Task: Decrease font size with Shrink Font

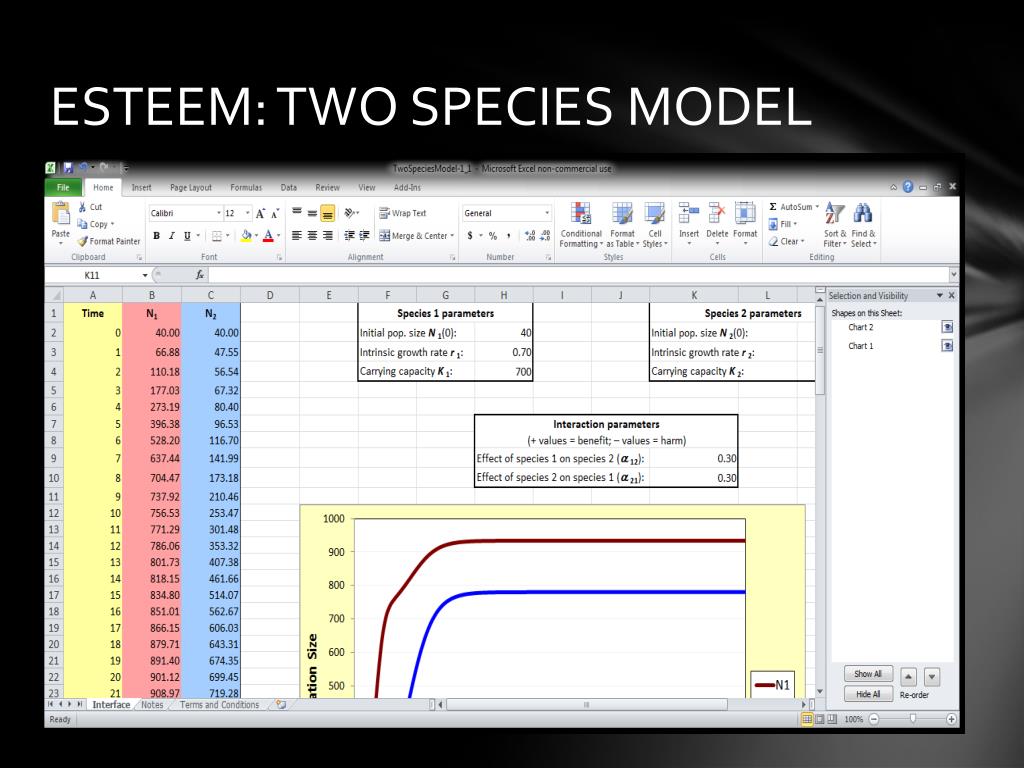Action: coord(275,214)
